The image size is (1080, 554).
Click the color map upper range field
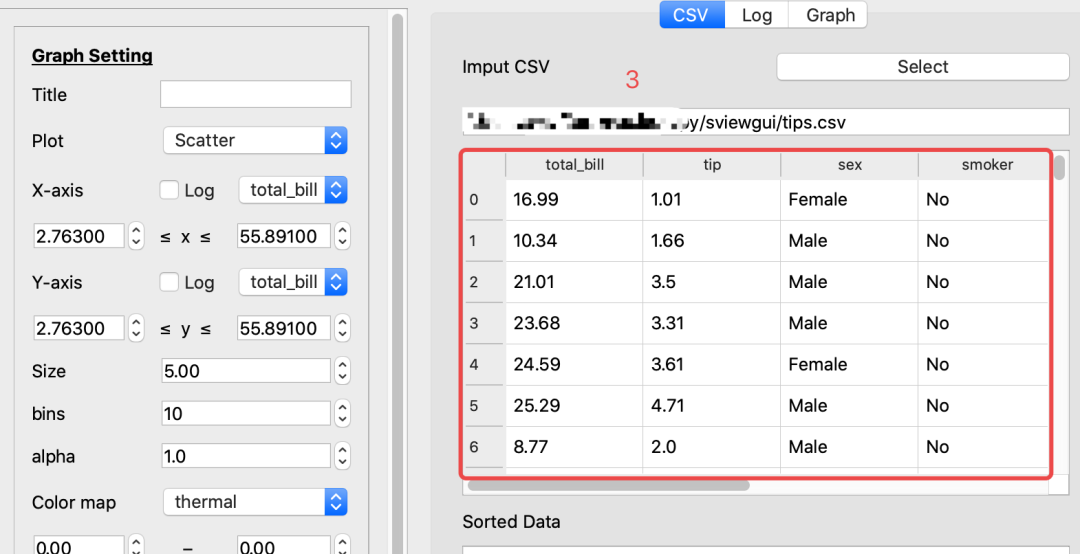coord(284,546)
